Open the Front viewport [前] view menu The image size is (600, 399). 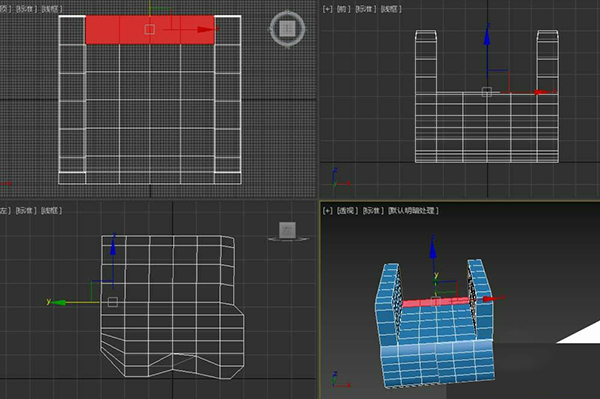[x=343, y=9]
